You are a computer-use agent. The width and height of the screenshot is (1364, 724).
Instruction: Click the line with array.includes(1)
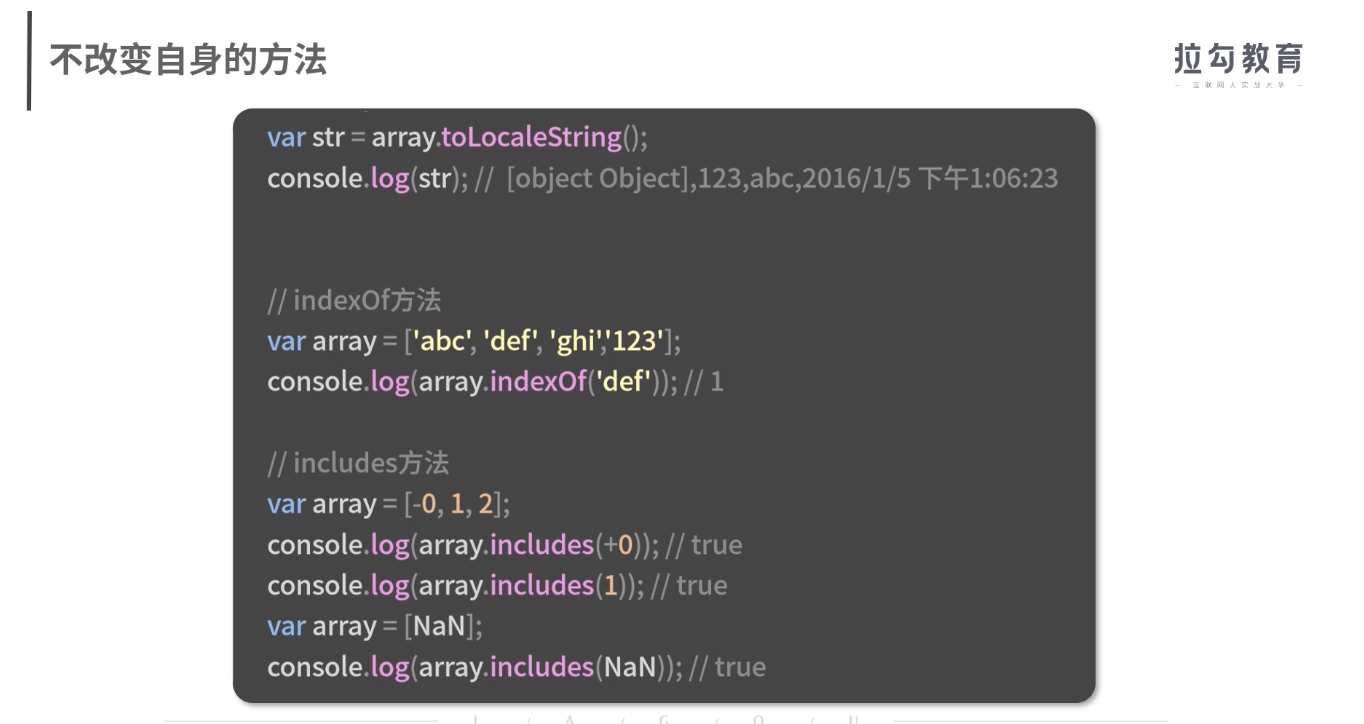[497, 585]
